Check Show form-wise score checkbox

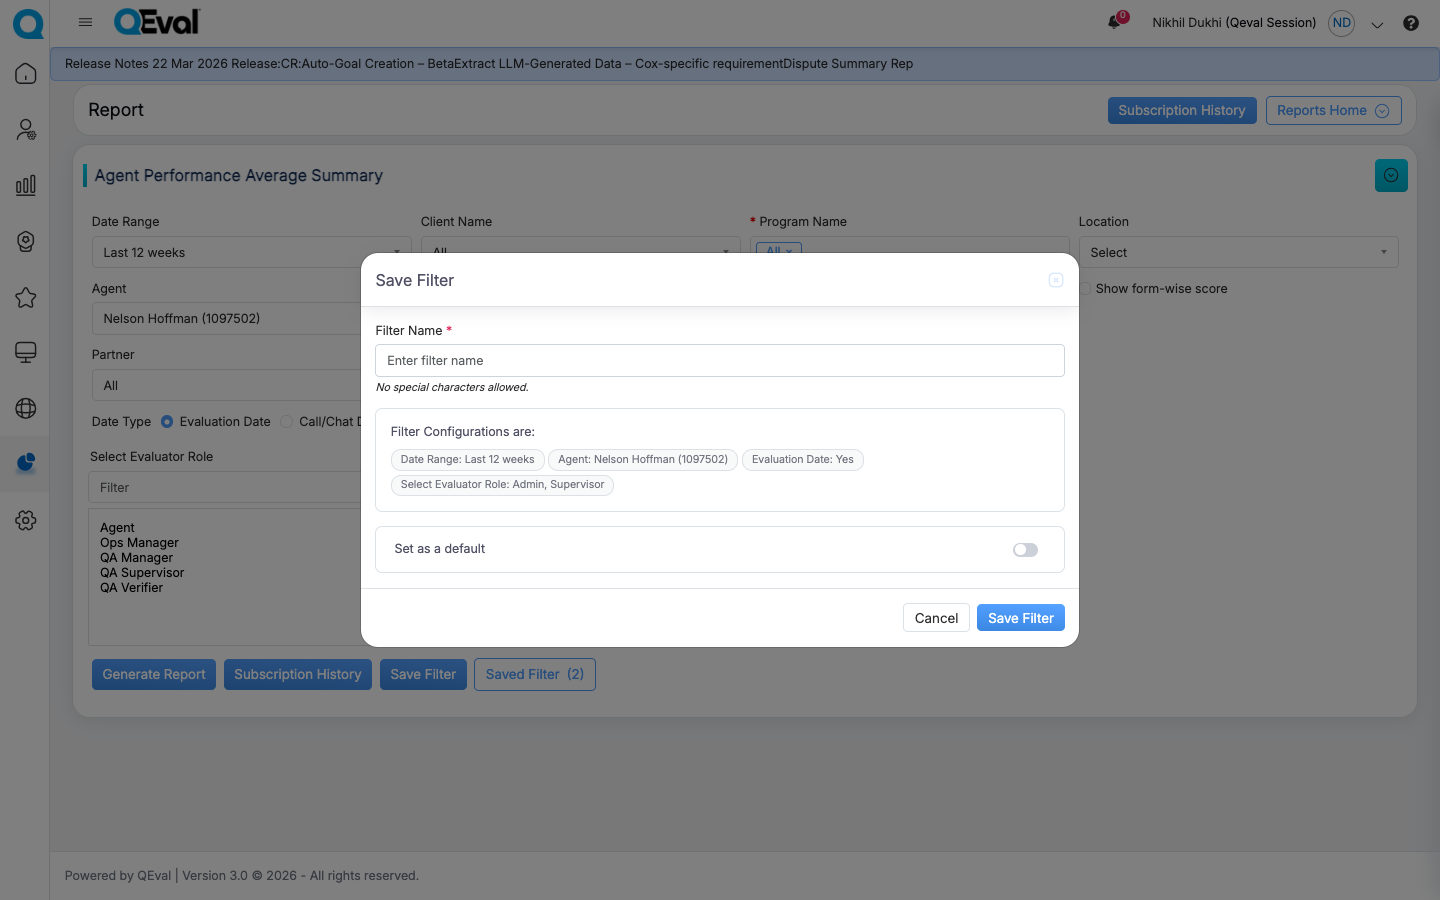point(1085,289)
